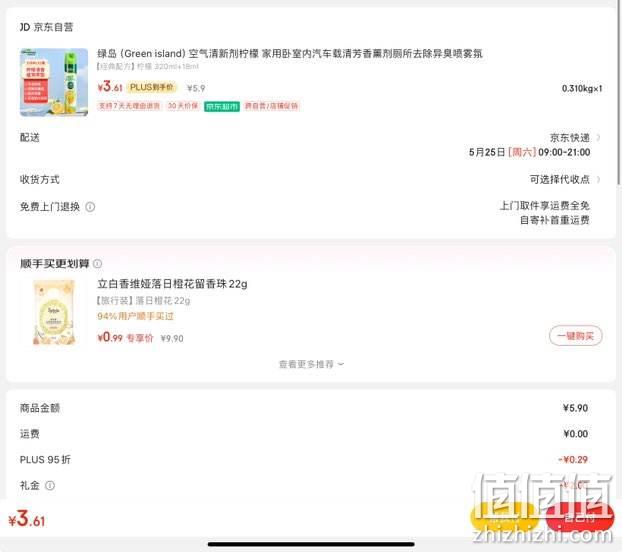
Task: Tap the PLUS到手价 price badge
Action: tap(152, 87)
